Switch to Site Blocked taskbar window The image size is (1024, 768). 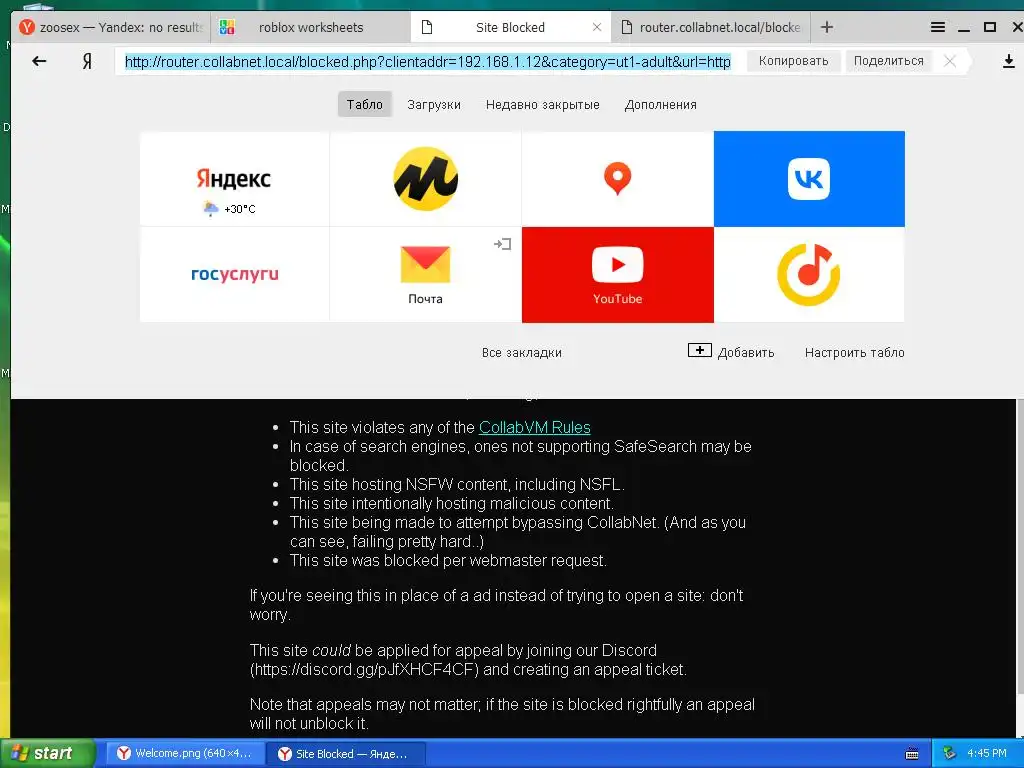[x=346, y=753]
